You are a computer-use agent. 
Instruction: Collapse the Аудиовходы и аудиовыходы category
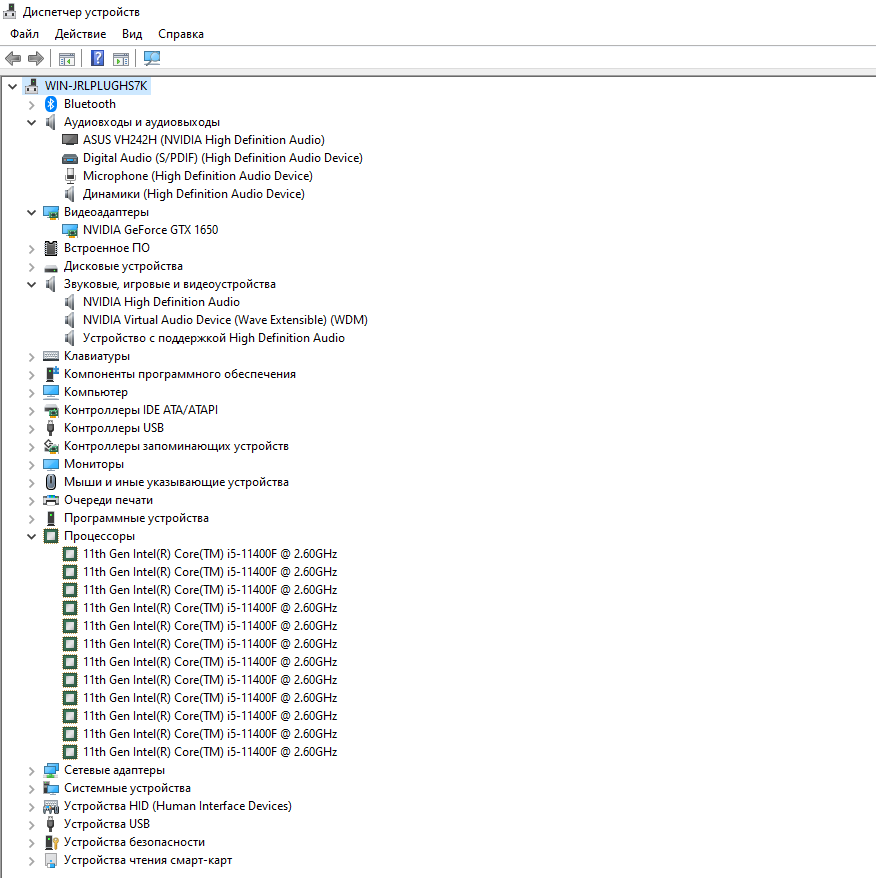(31, 122)
